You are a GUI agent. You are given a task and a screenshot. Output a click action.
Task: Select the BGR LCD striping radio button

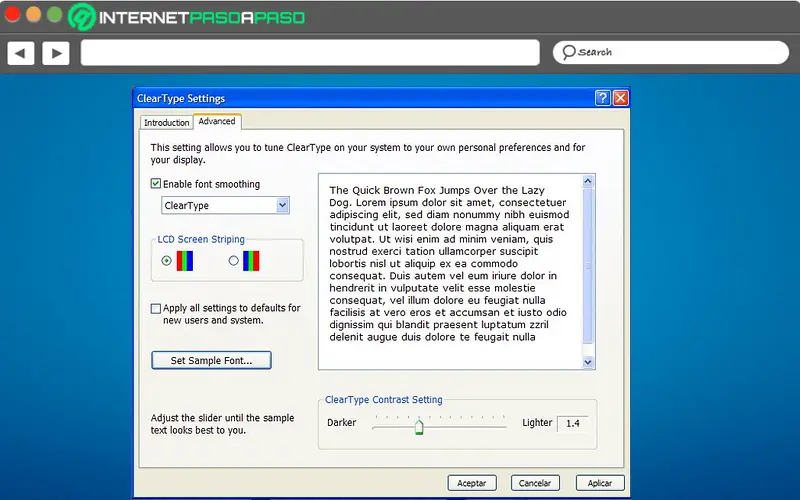tap(234, 261)
